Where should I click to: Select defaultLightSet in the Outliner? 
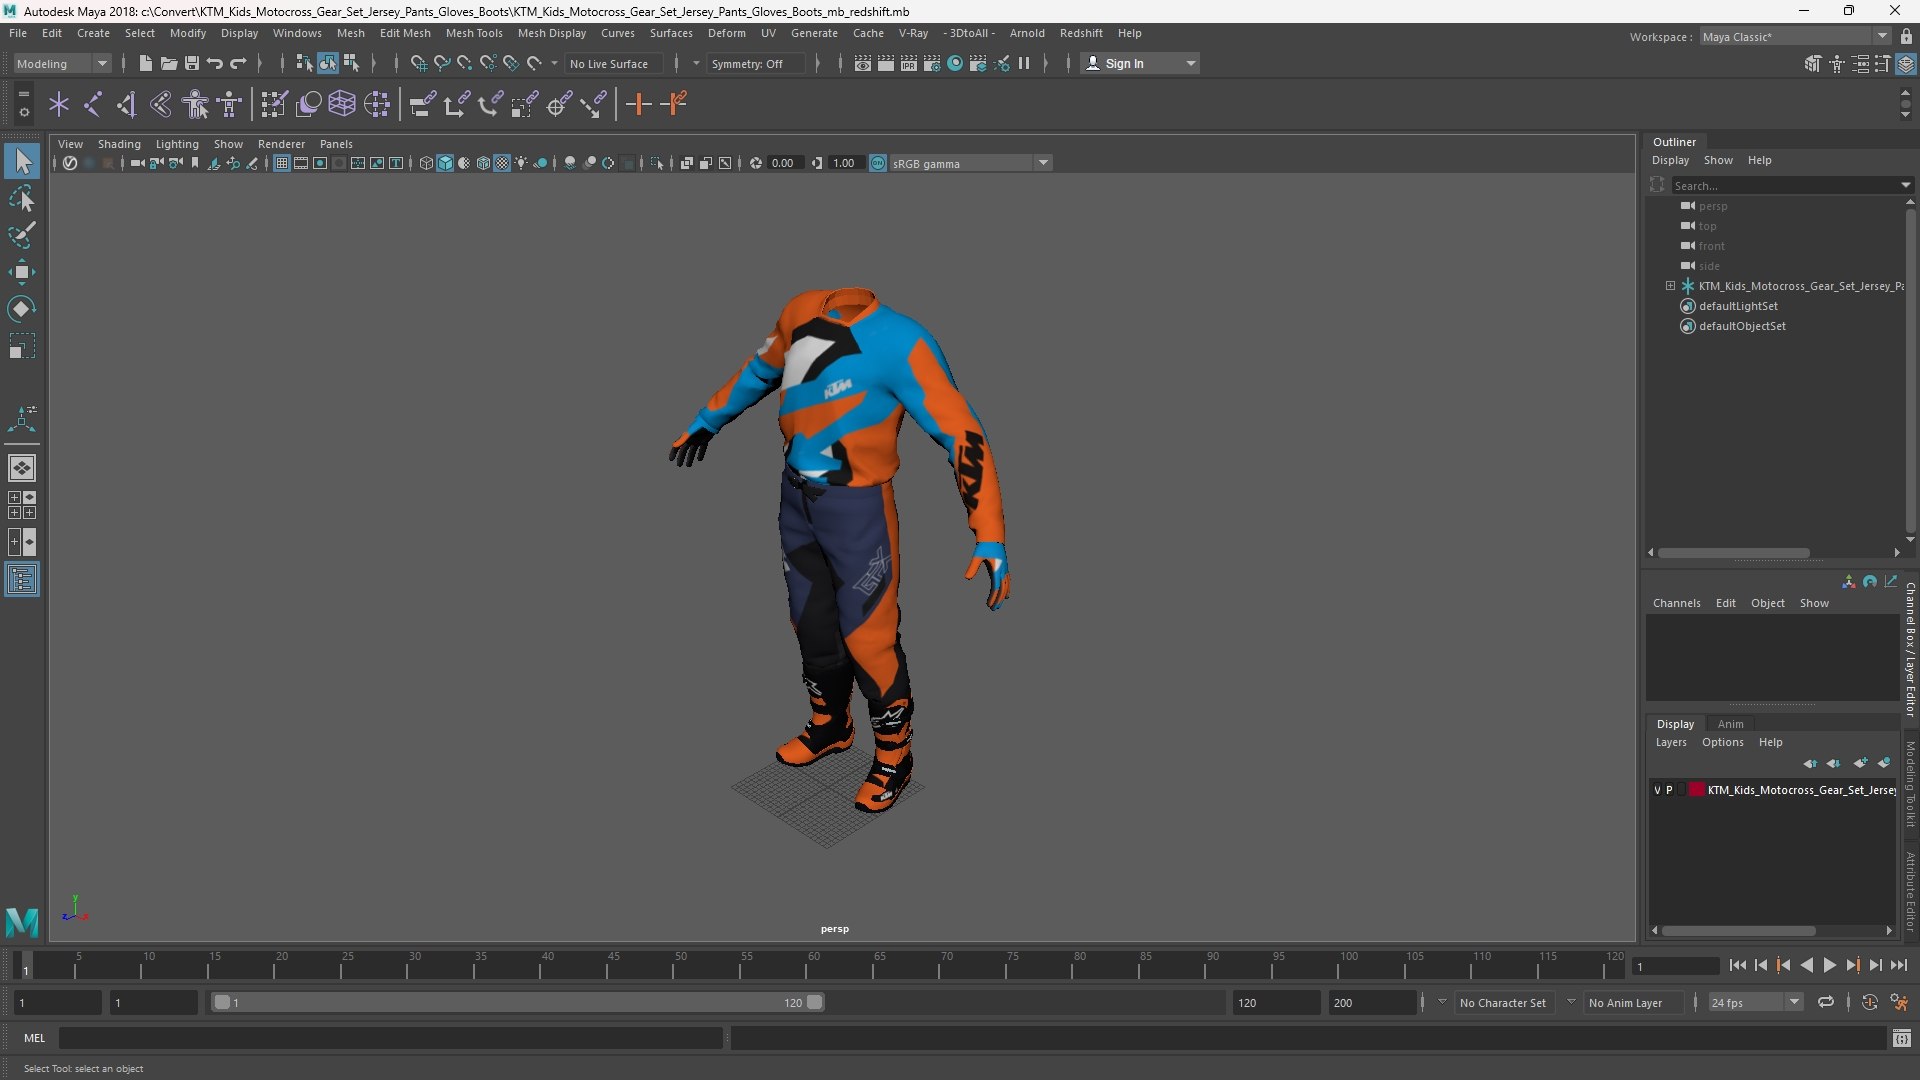click(1738, 306)
